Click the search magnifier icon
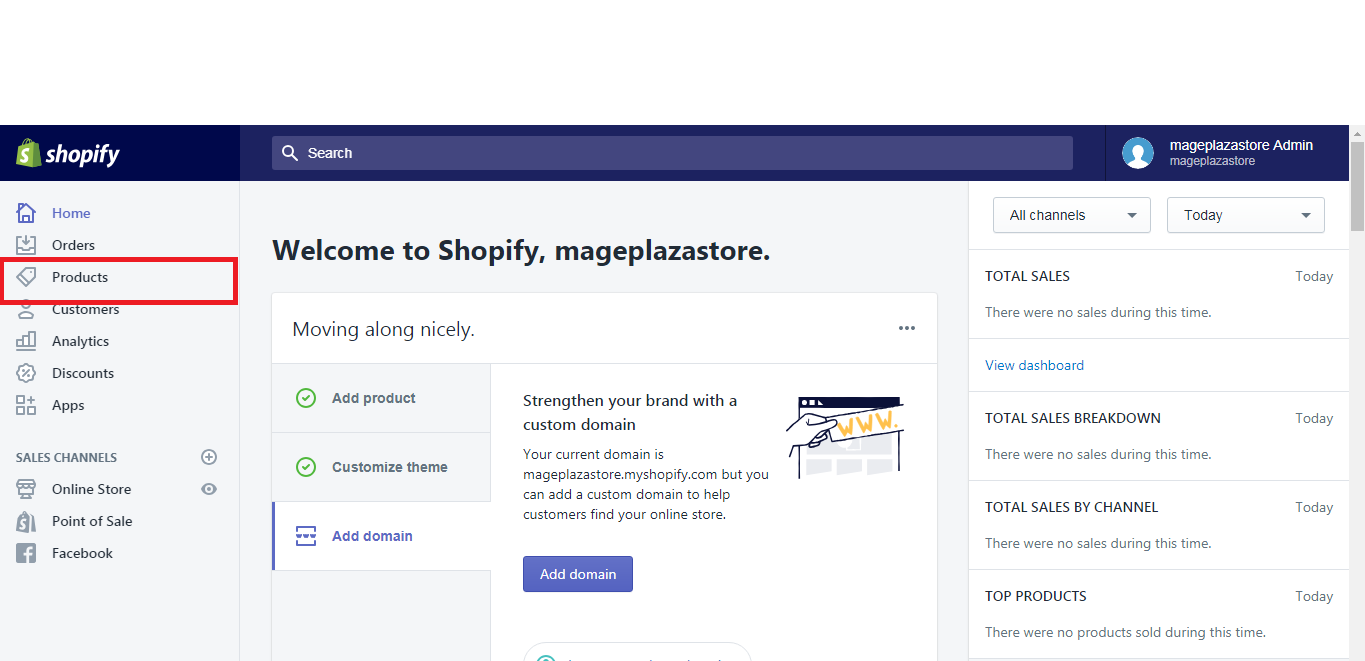The width and height of the screenshot is (1365, 661). (x=290, y=153)
